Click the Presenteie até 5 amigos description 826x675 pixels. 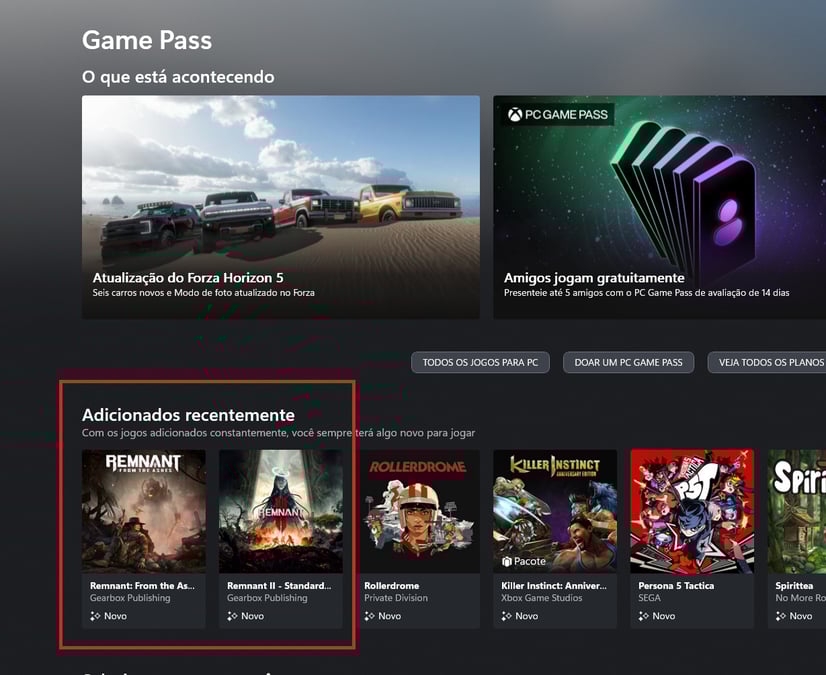(x=647, y=292)
